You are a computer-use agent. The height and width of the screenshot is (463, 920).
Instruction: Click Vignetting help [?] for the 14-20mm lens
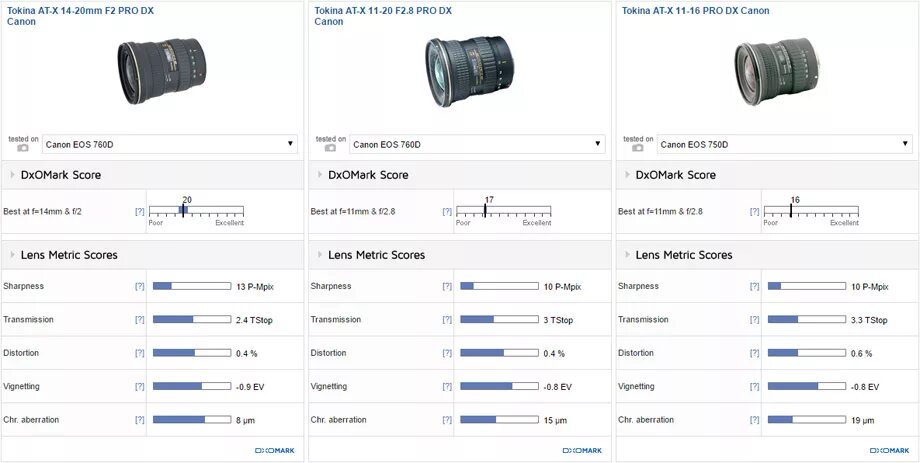point(140,387)
